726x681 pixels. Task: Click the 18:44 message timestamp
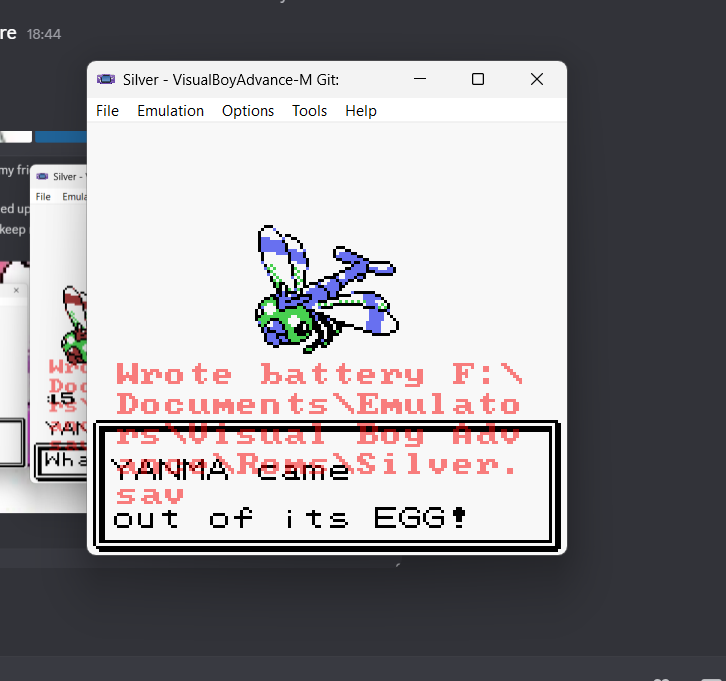coord(44,34)
